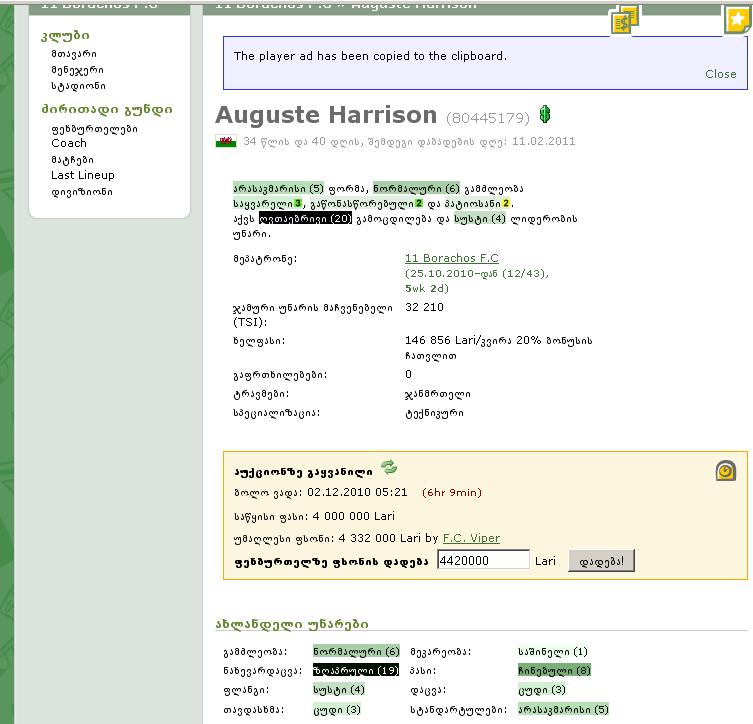Click the Wales flag icon
The height and width of the screenshot is (724, 753).
(226, 142)
